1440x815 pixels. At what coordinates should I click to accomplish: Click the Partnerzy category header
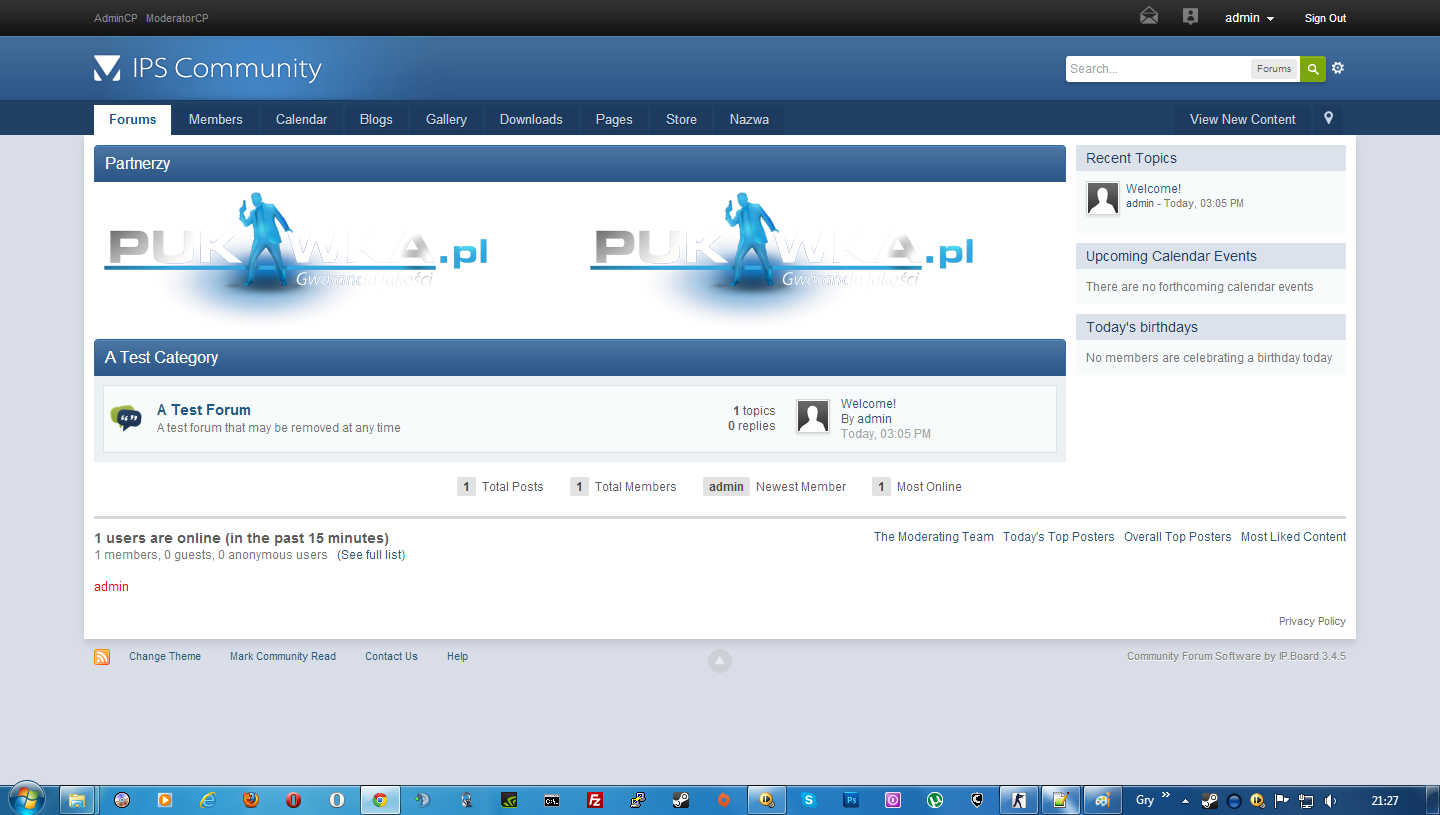click(580, 163)
